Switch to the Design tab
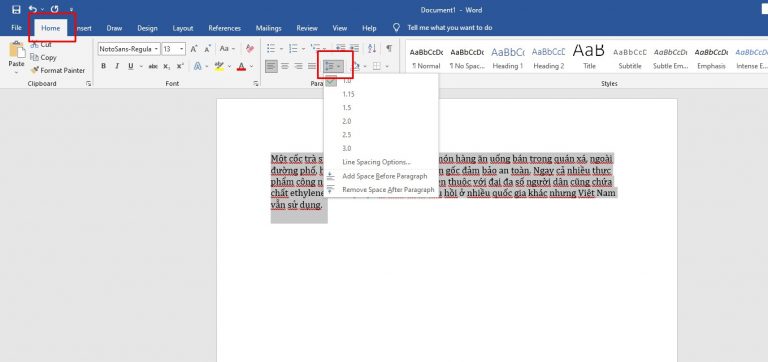 pos(147,28)
